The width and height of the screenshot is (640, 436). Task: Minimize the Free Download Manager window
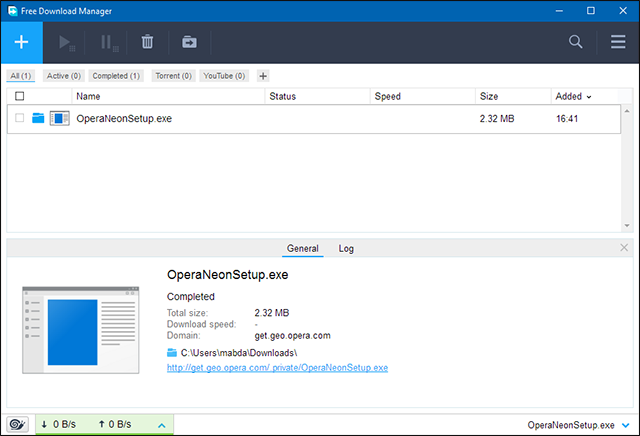pos(559,11)
